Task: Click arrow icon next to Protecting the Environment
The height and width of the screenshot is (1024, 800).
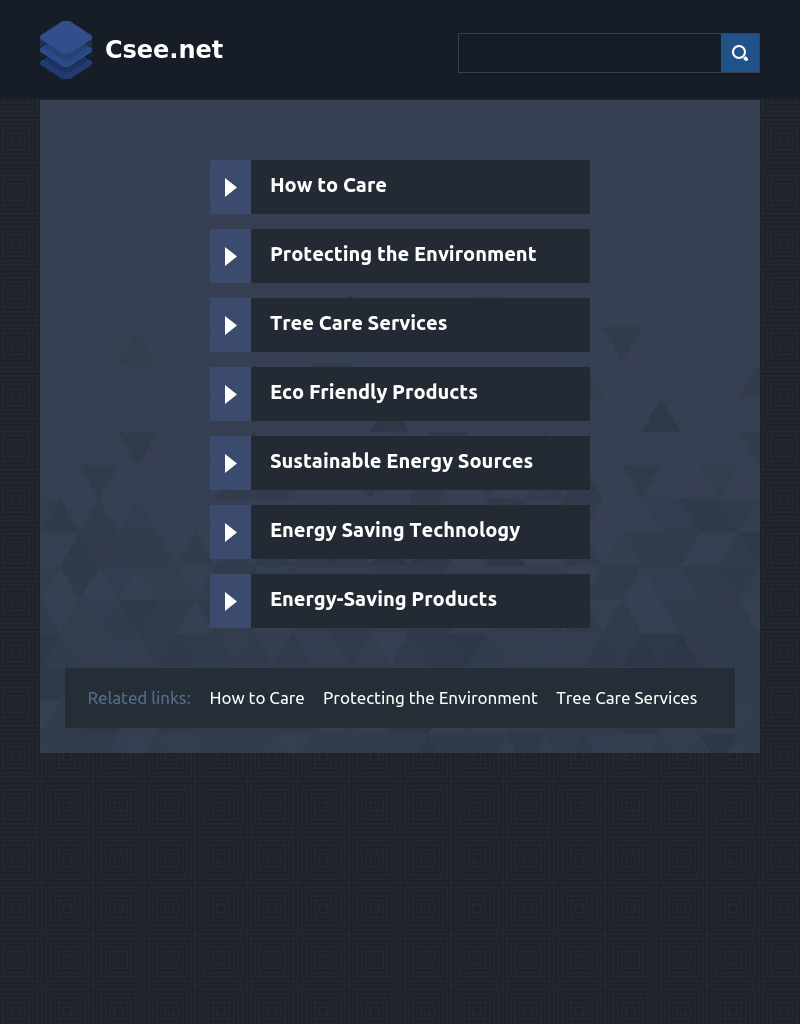Action: [x=230, y=256]
